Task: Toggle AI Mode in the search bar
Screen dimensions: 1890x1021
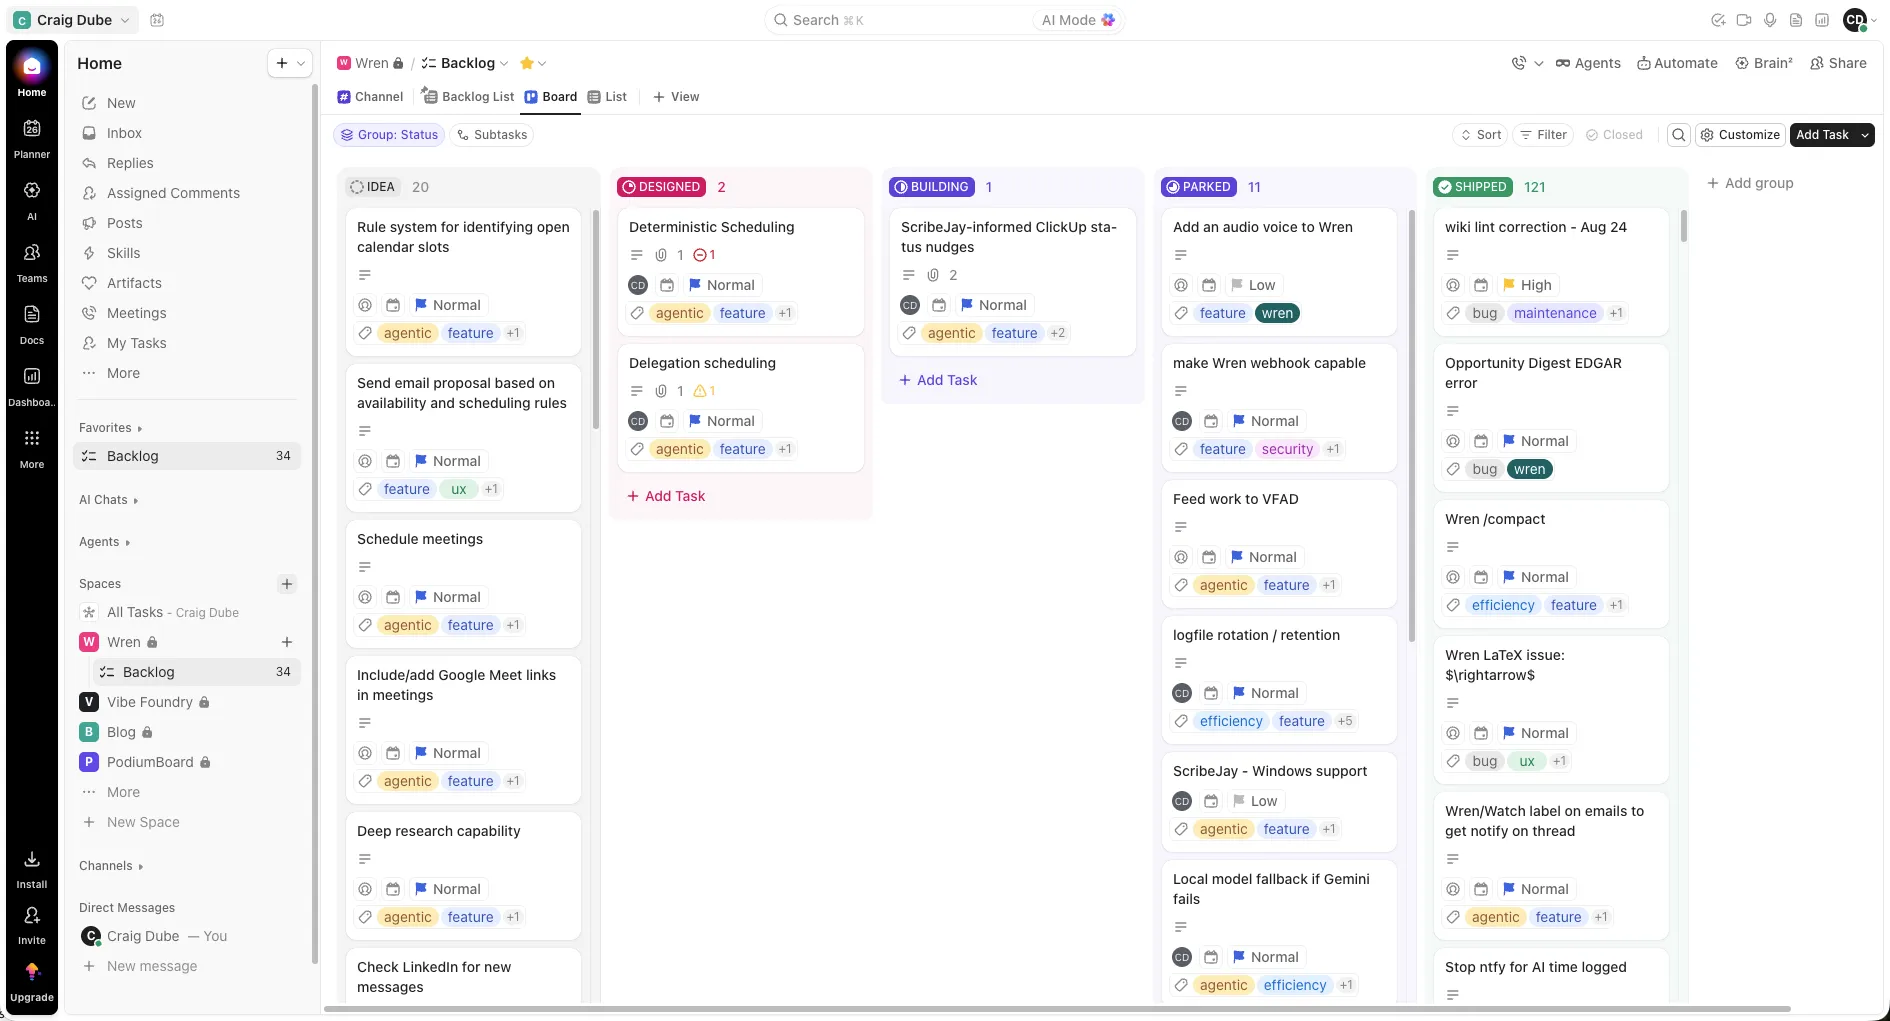Action: 1078,20
